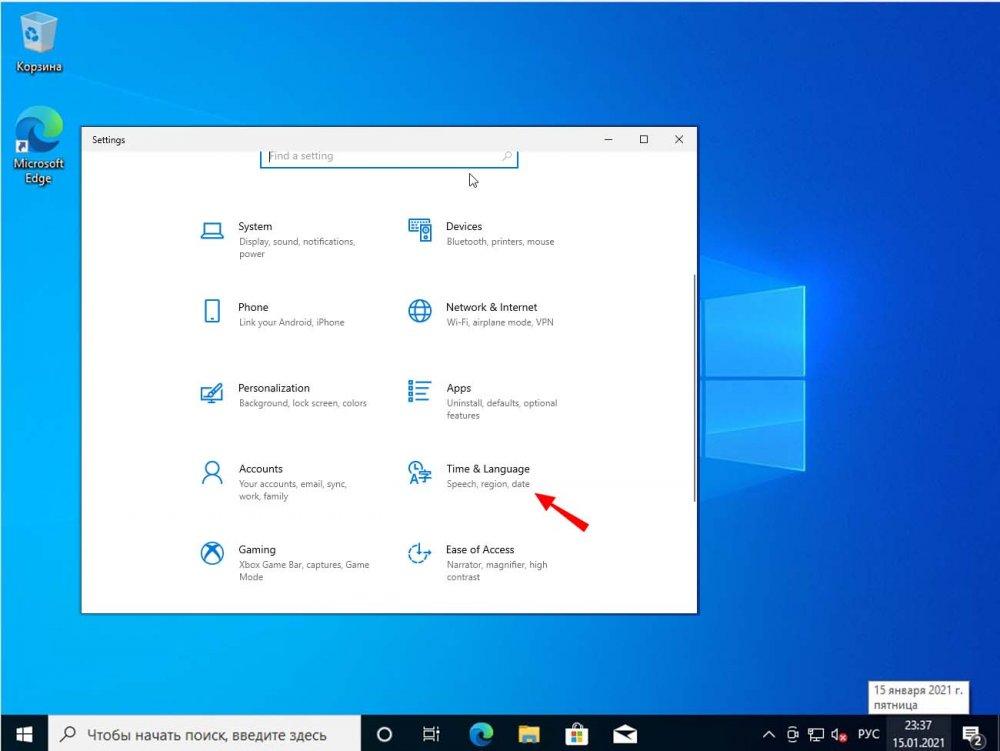Viewport: 1000px width, 751px height.
Task: Click 'Uninstall, defaults, optional features' text
Action: (502, 409)
